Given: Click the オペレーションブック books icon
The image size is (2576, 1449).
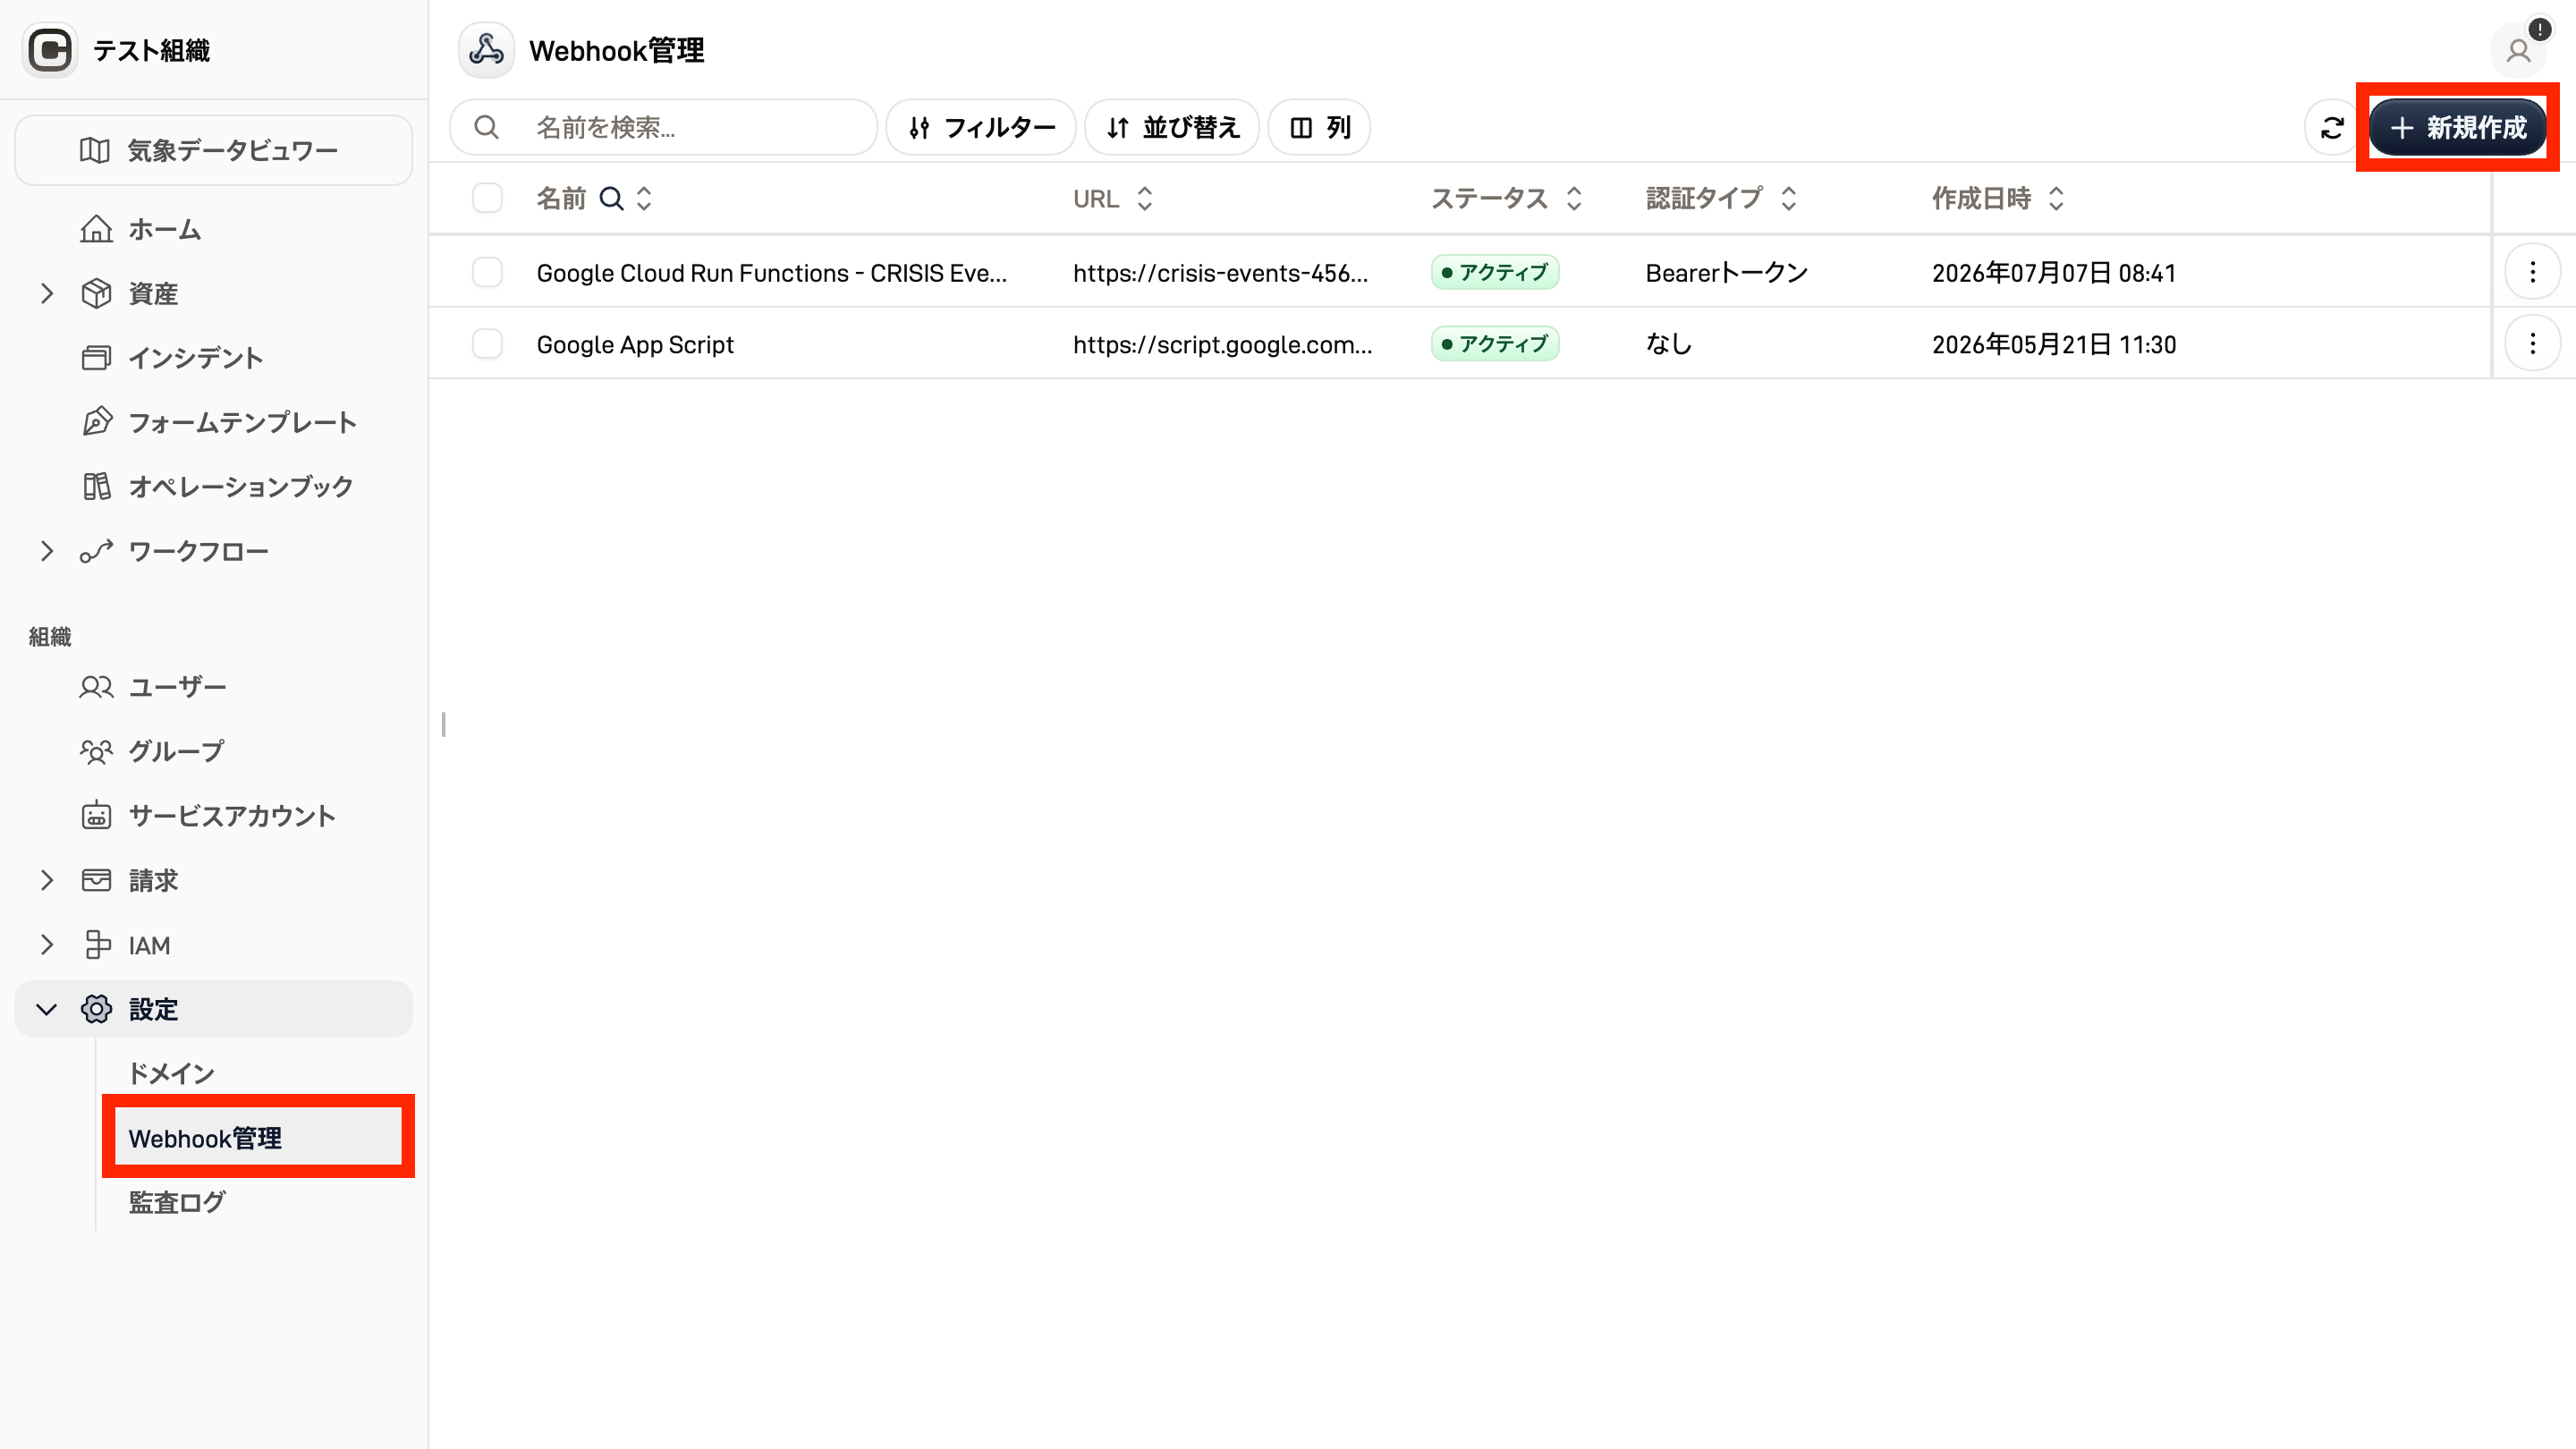Looking at the screenshot, I should tap(96, 486).
